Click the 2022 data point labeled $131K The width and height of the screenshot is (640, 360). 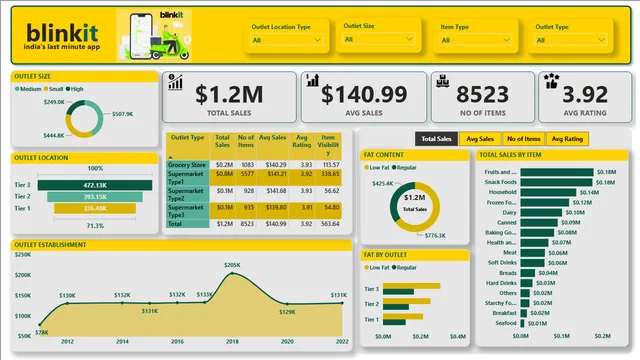click(x=342, y=303)
